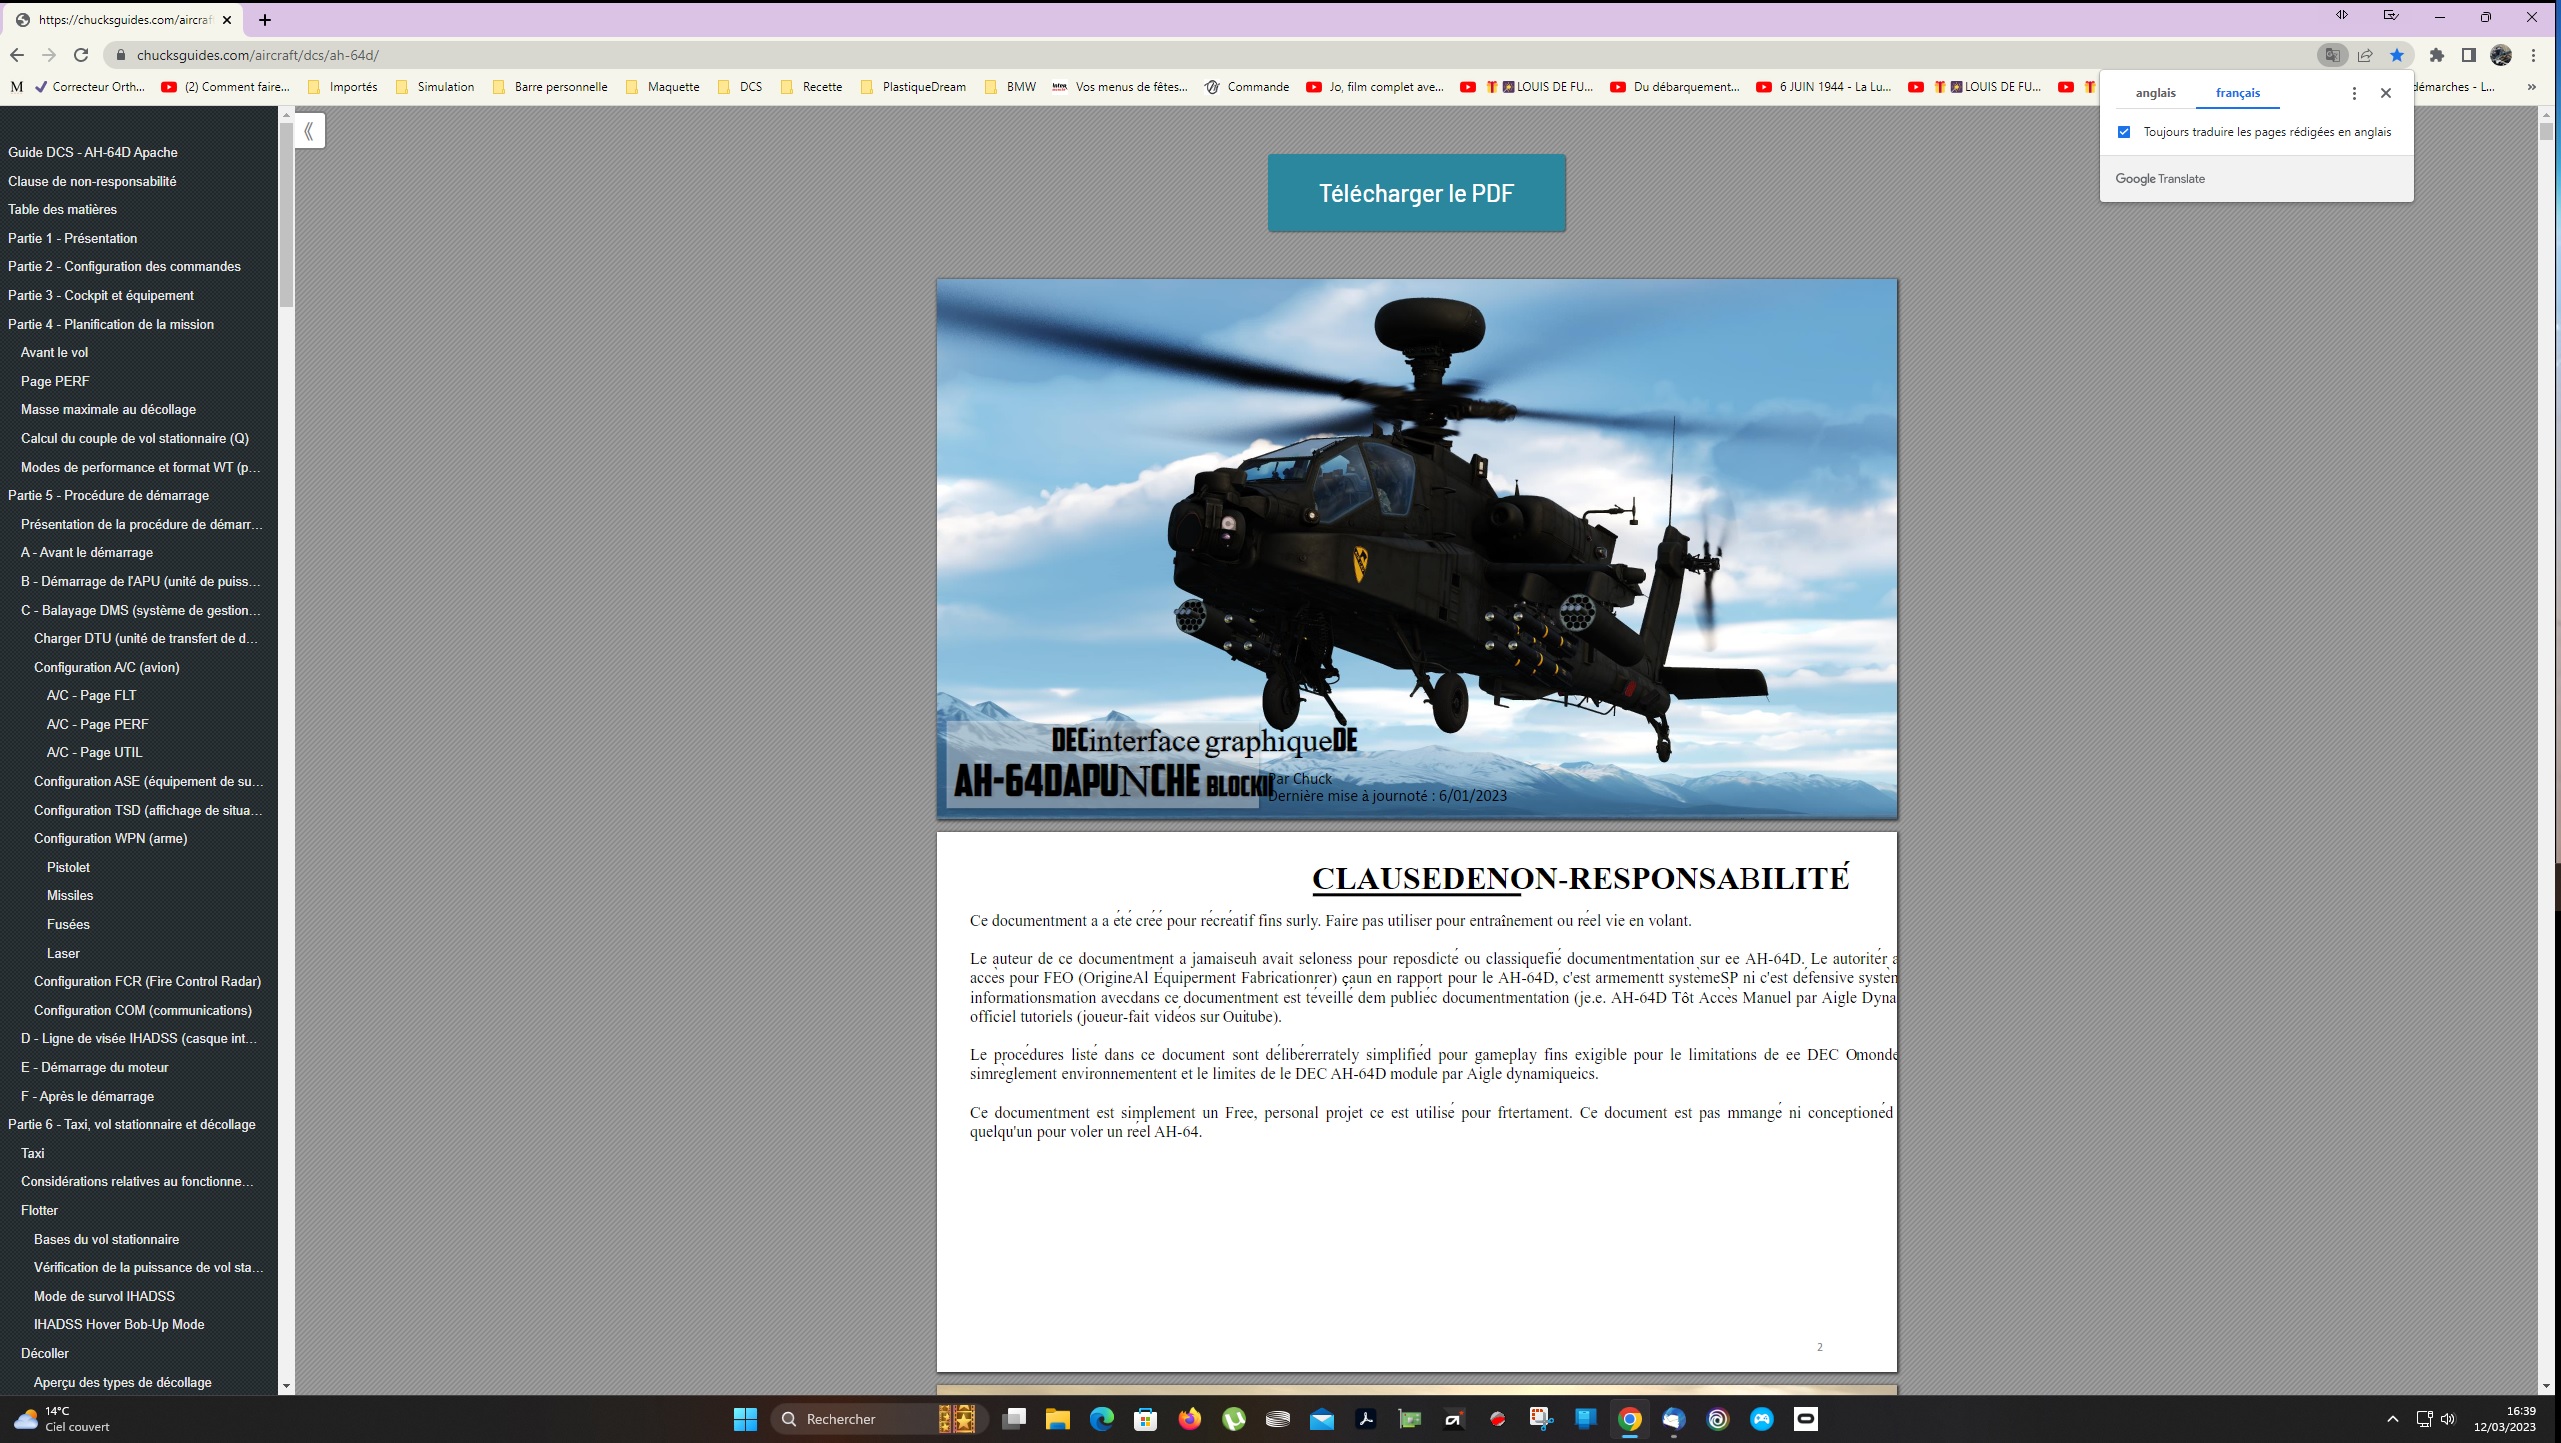
Task: Open Ubisoft Connect from the taskbar
Action: click(x=1718, y=1419)
